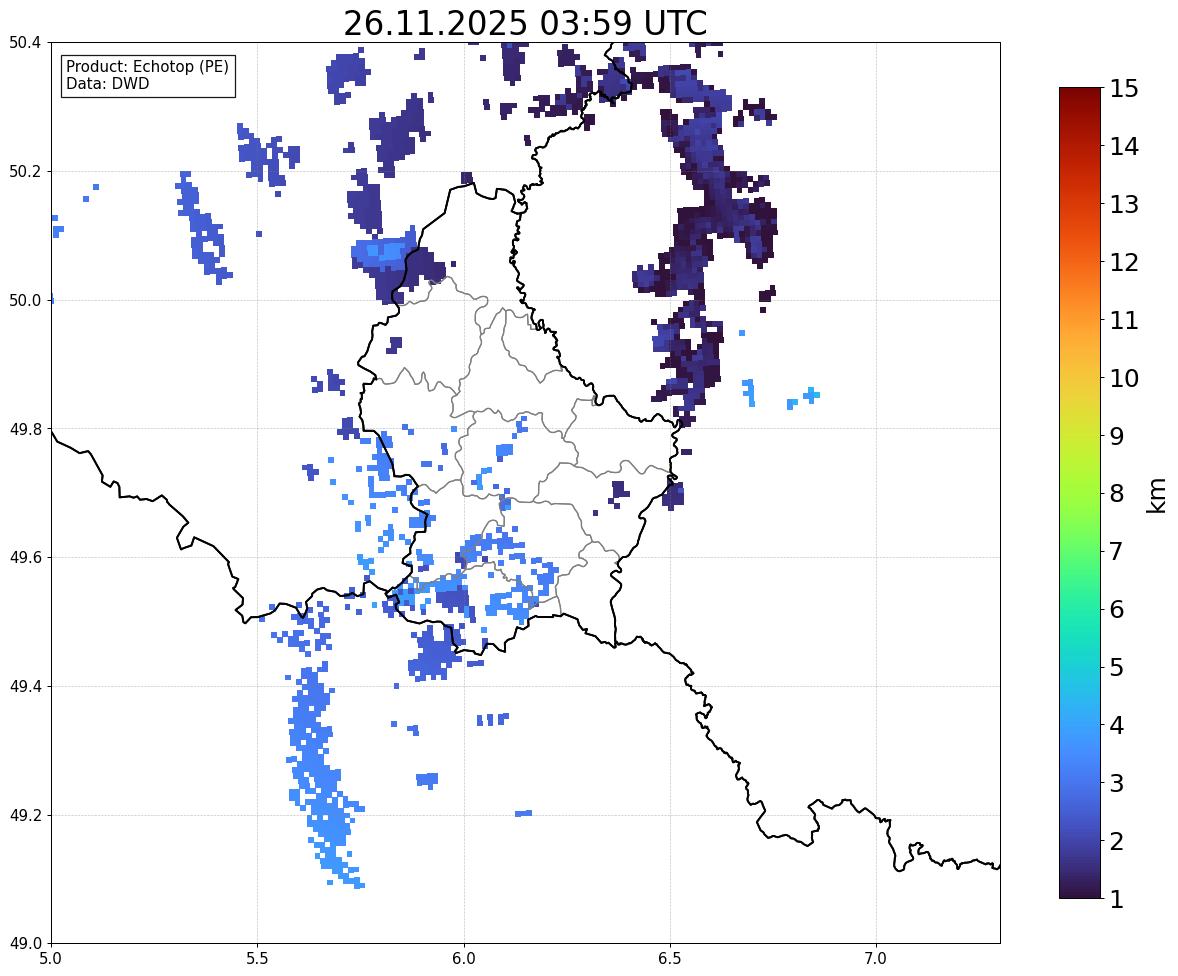Click the colorbar label 15
Viewport: 1178px width, 976px height.
pyautogui.click(x=1124, y=89)
